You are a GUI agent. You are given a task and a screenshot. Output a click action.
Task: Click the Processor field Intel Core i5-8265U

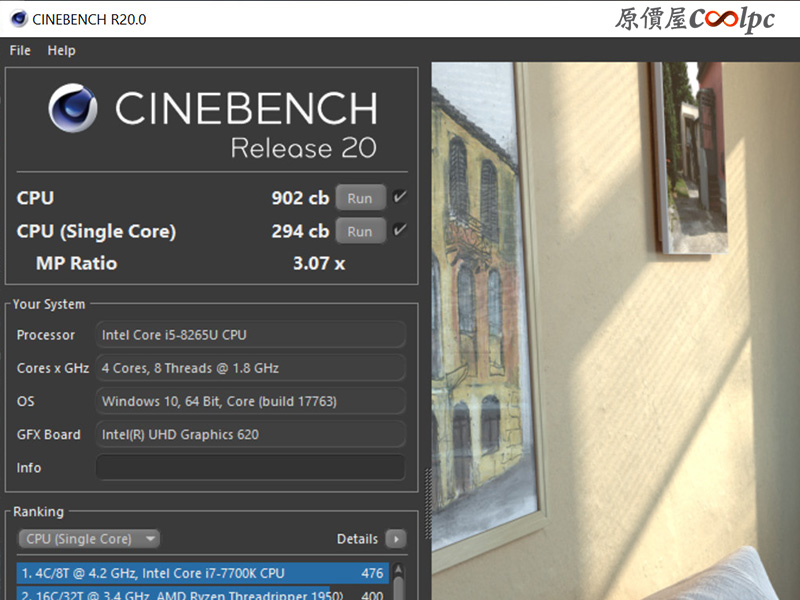pyautogui.click(x=251, y=335)
